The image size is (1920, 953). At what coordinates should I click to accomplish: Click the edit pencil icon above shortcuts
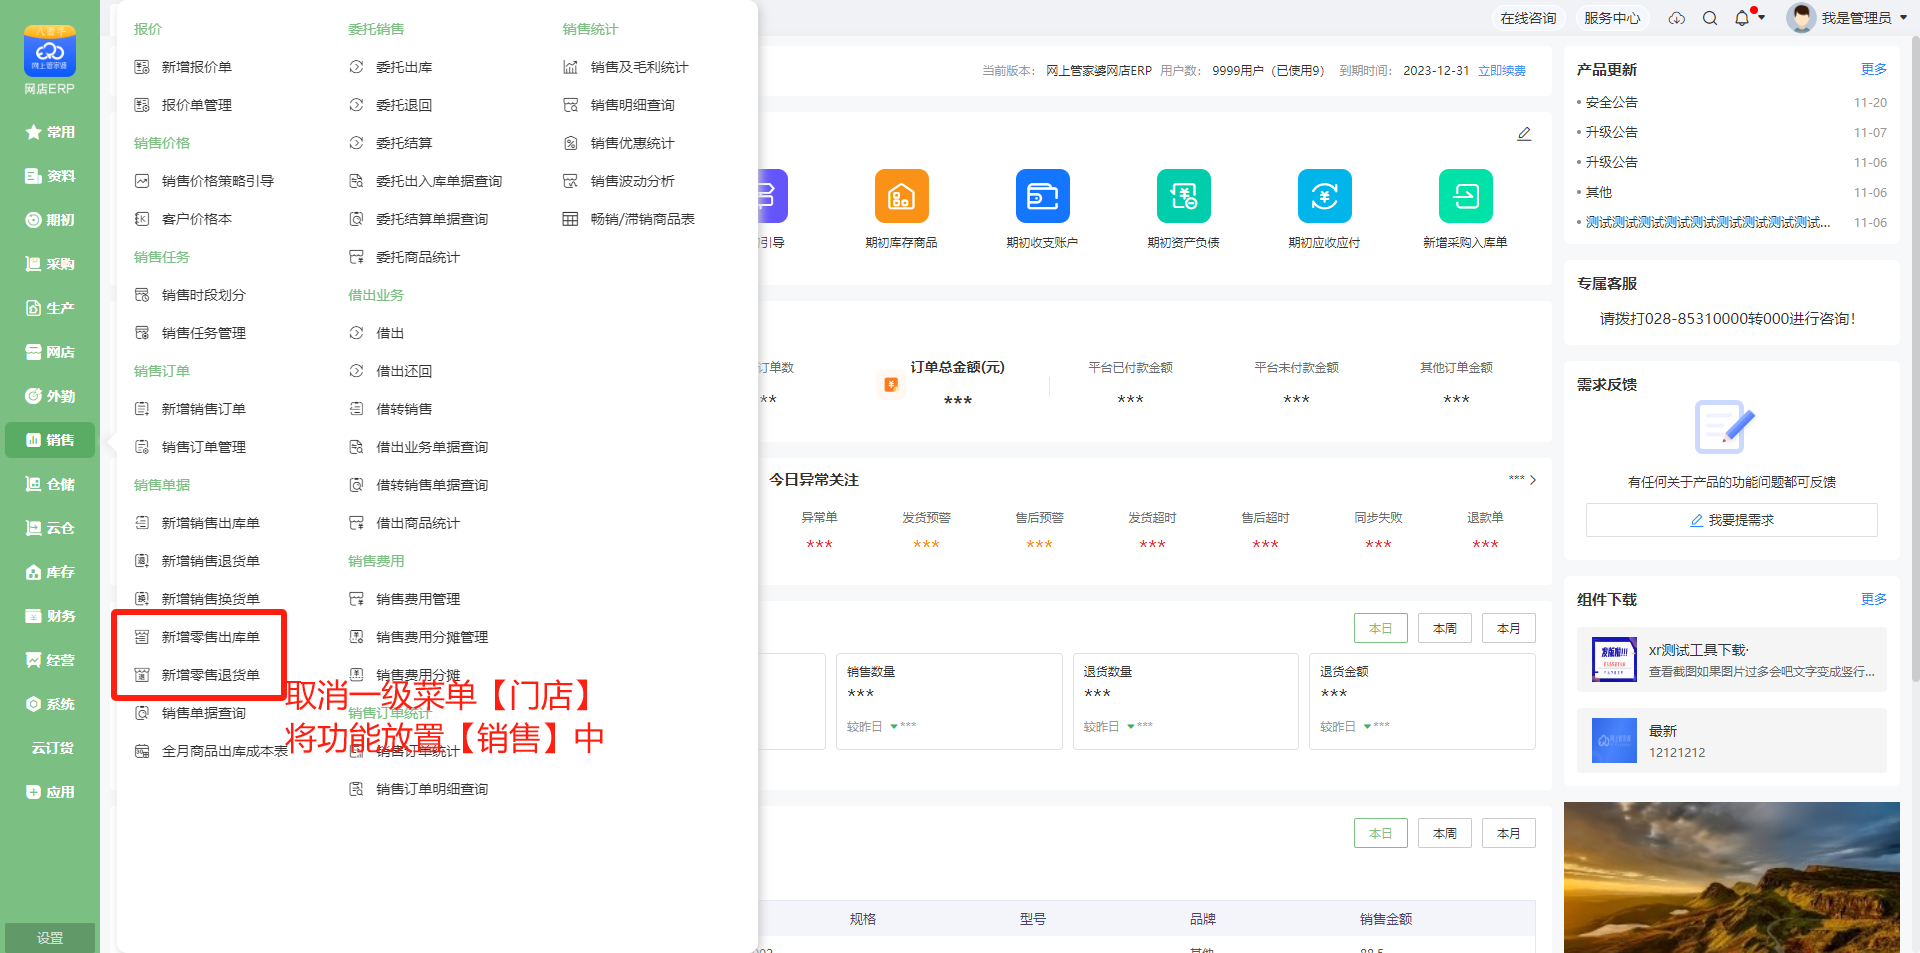click(1524, 134)
